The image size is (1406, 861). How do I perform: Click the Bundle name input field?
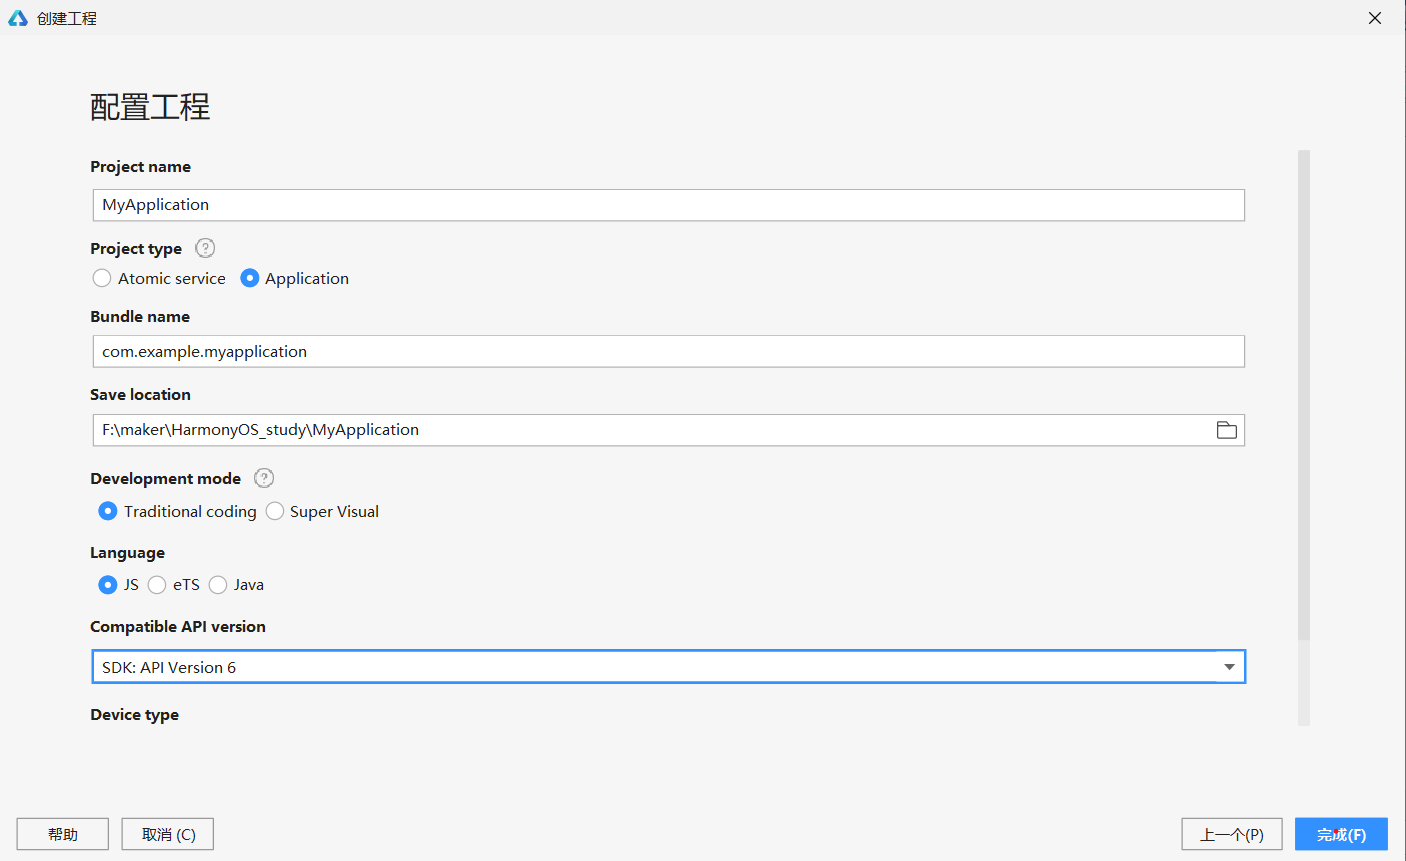668,351
